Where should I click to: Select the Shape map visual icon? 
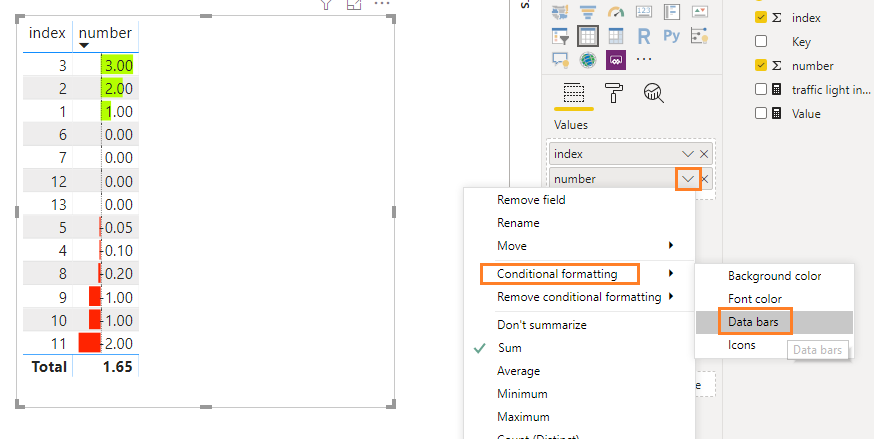560,12
